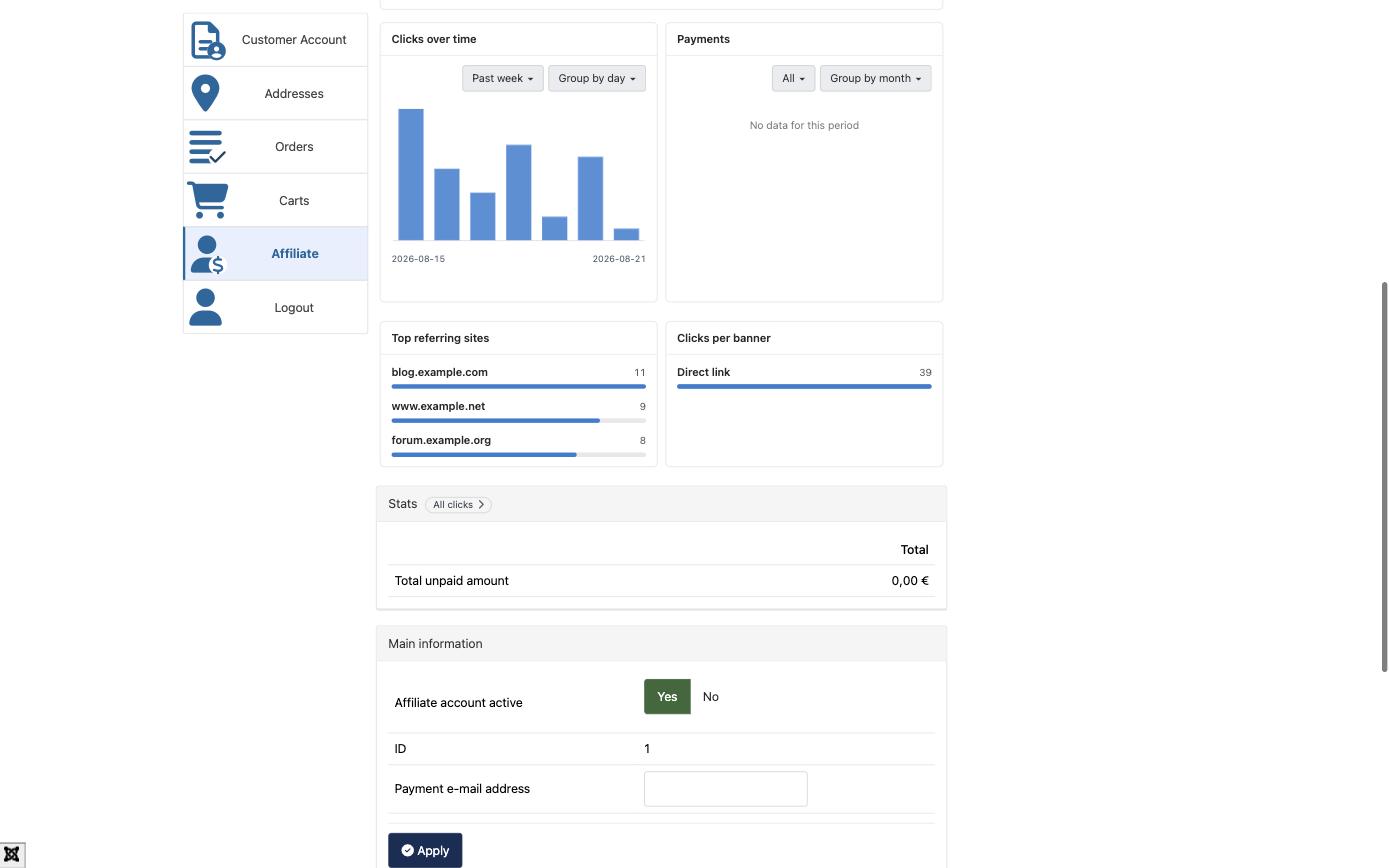Click www.example.net referring site text

[x=438, y=406]
